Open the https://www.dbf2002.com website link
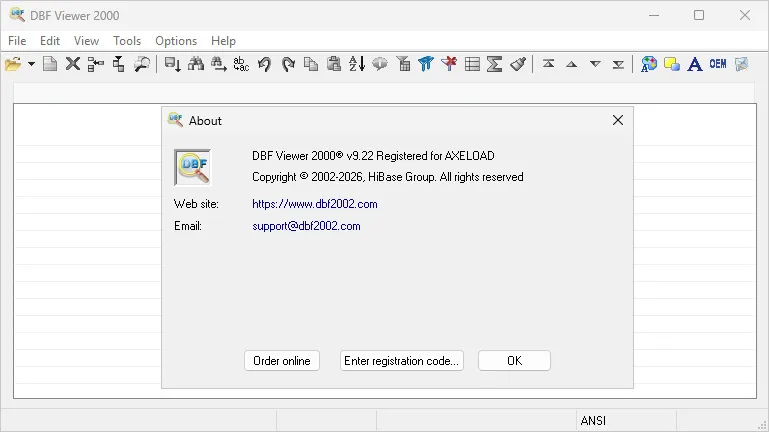The image size is (769, 432). click(315, 204)
